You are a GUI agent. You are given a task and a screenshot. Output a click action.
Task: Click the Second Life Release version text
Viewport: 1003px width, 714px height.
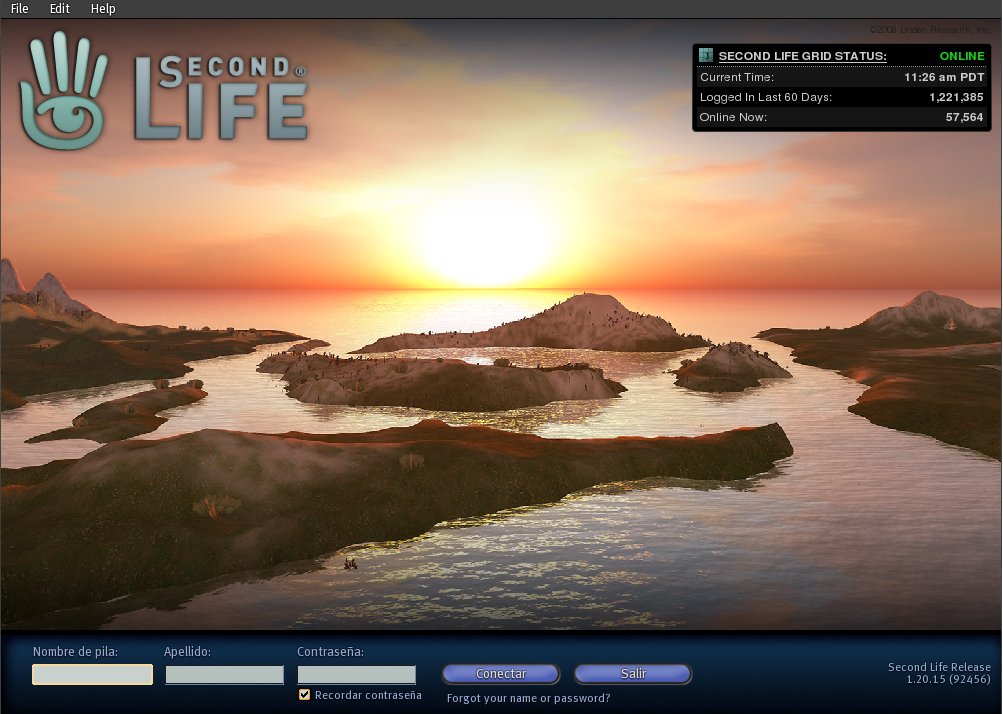(939, 673)
